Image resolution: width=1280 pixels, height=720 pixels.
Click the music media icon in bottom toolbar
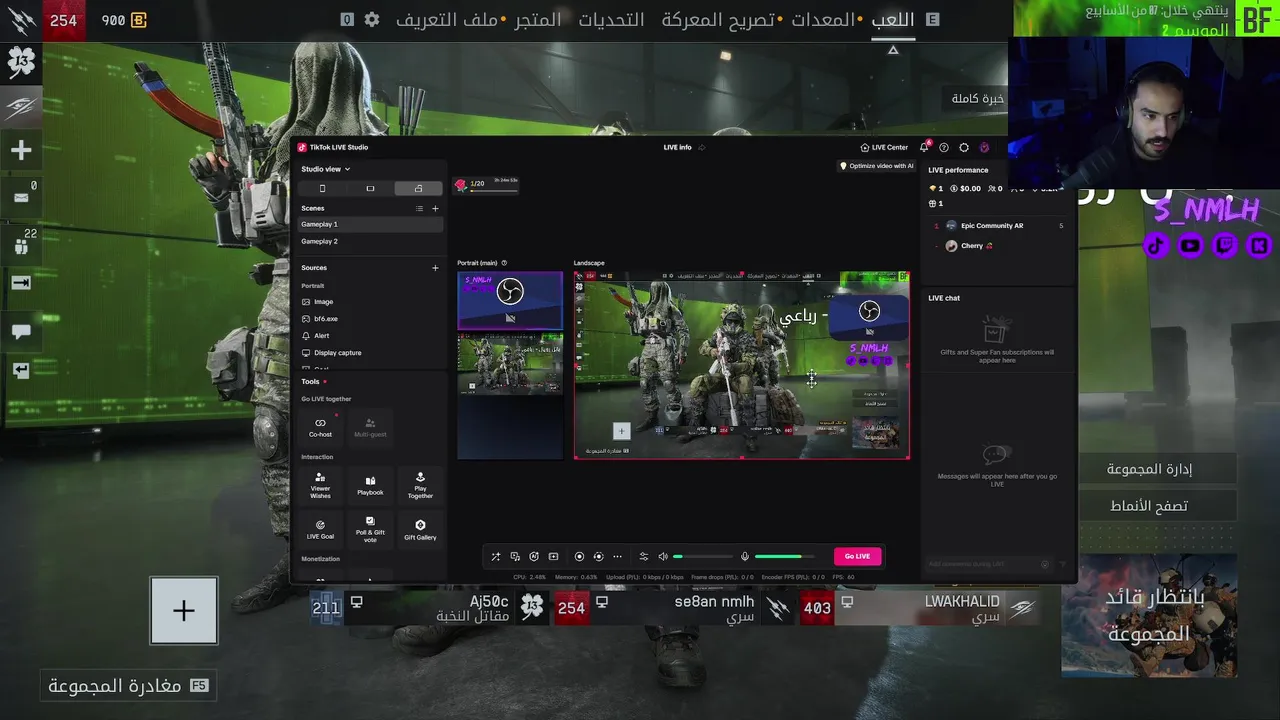[515, 556]
